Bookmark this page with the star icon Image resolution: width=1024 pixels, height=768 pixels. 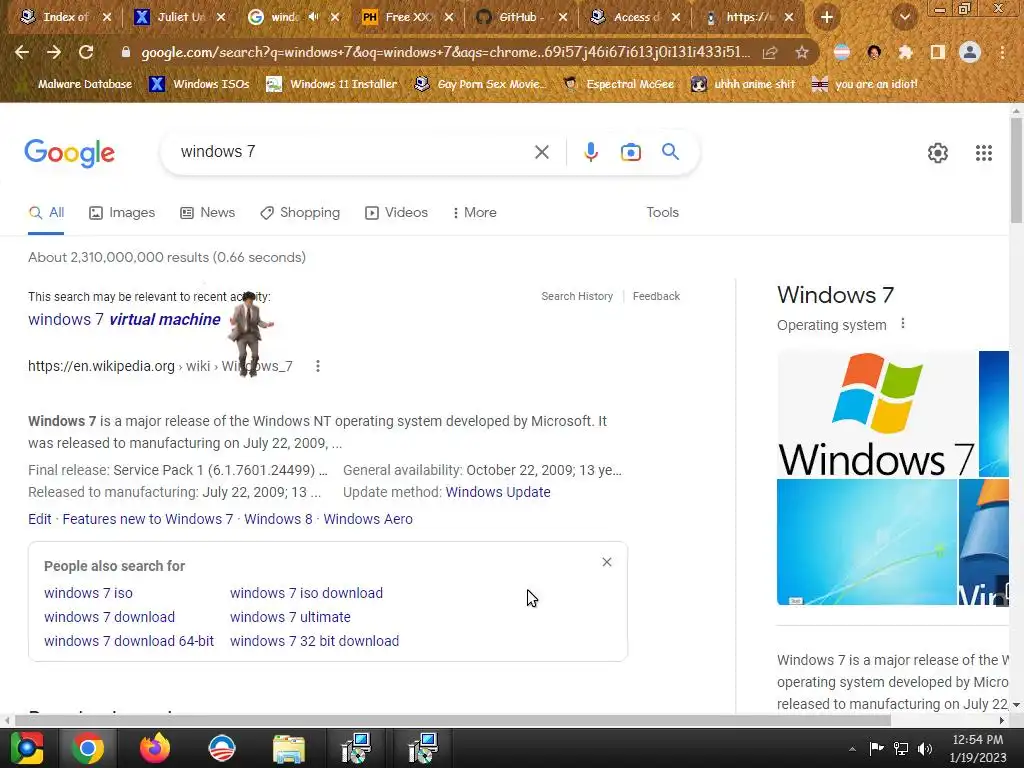click(802, 52)
